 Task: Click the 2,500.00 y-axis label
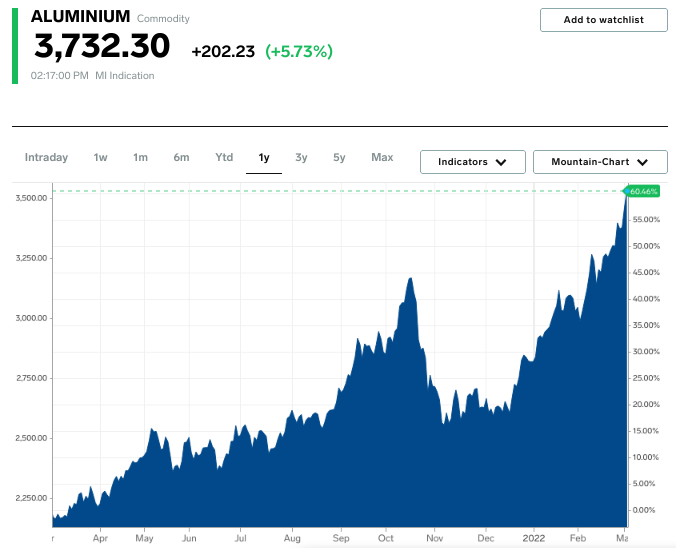(31, 438)
